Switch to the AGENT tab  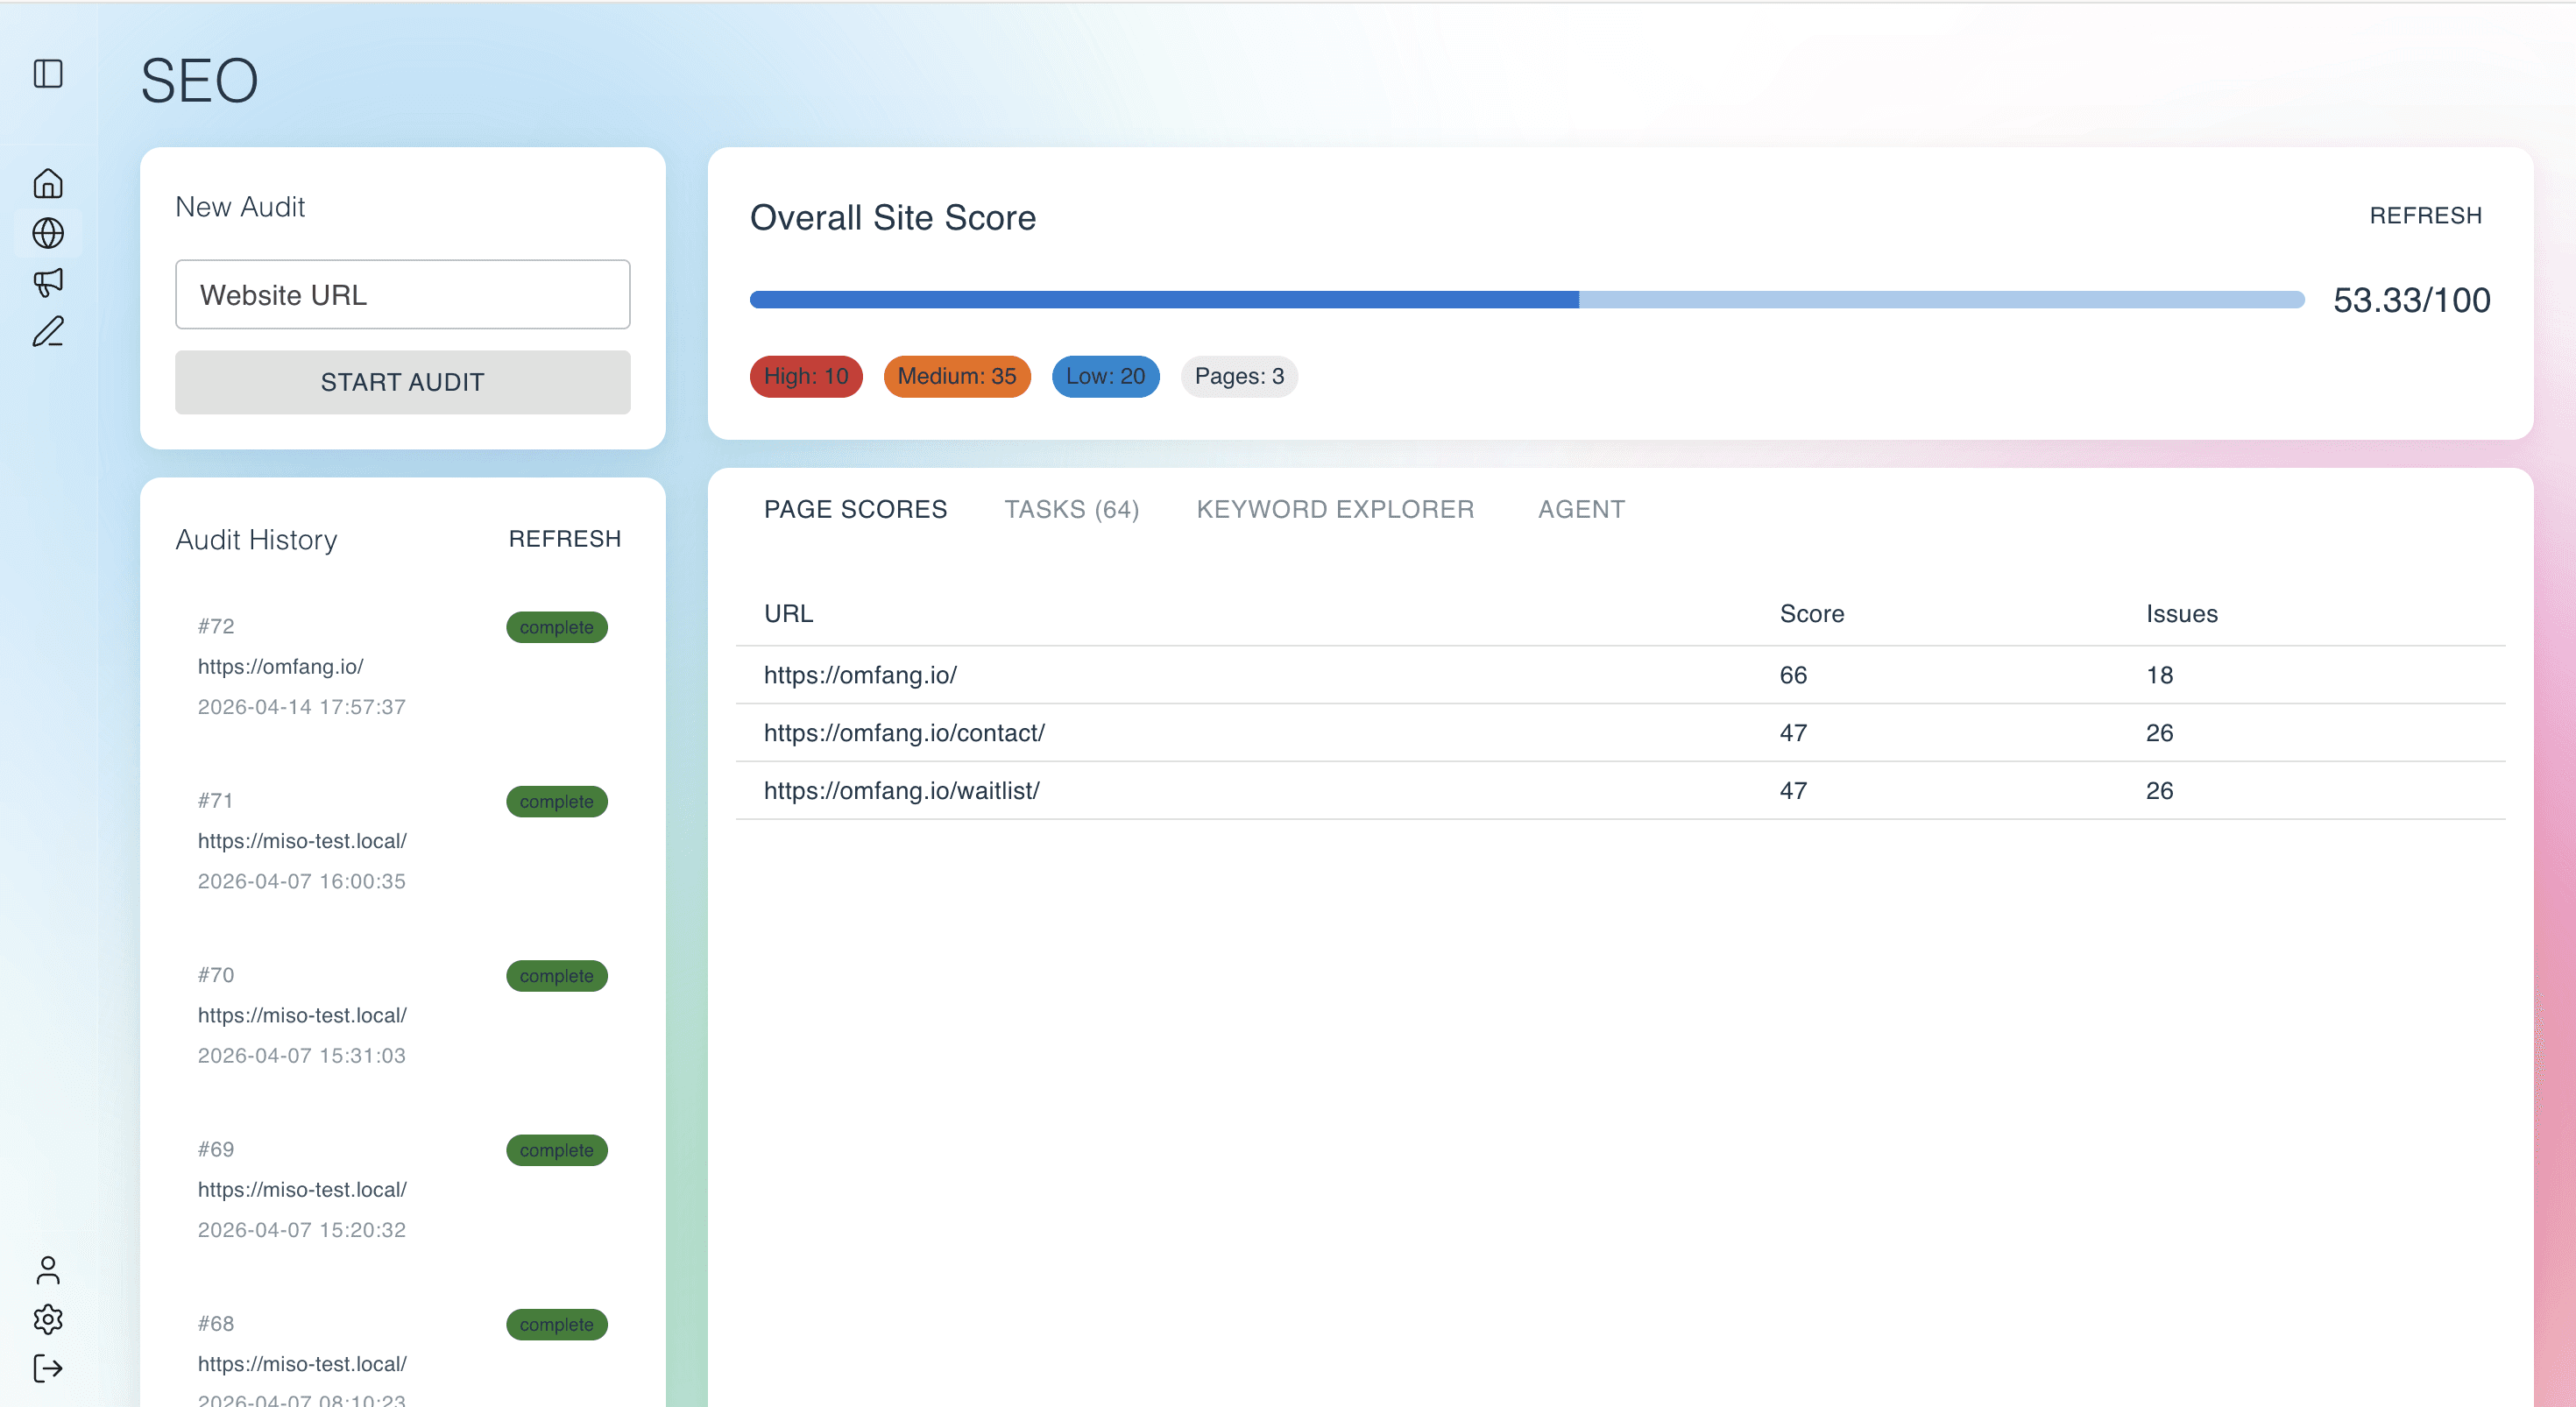click(1581, 509)
